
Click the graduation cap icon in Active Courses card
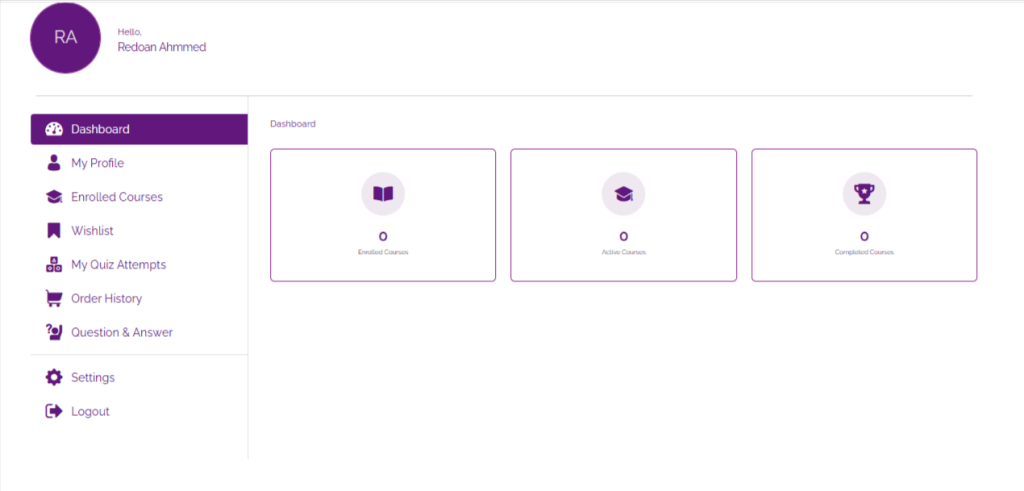623,194
